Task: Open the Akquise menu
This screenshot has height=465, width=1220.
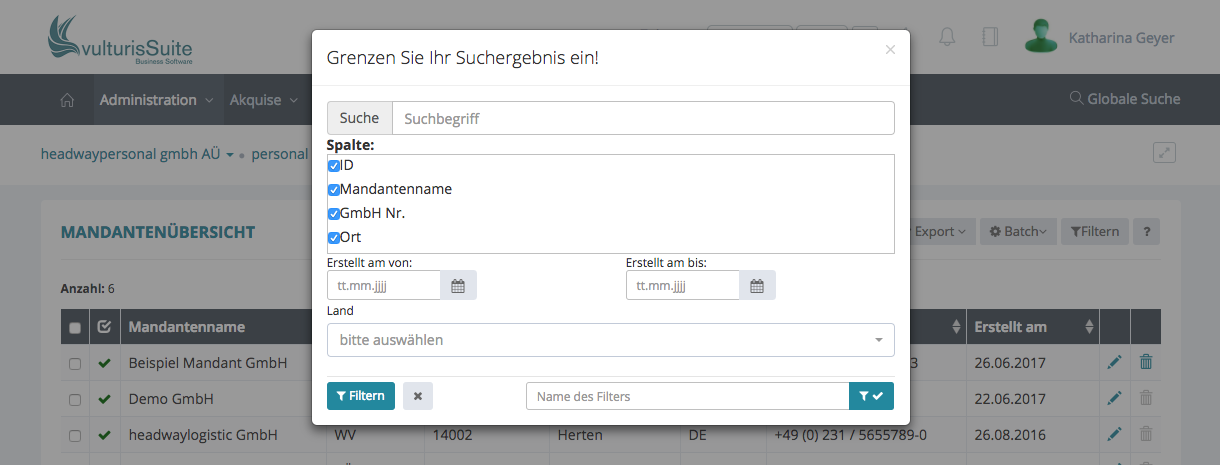Action: [263, 100]
